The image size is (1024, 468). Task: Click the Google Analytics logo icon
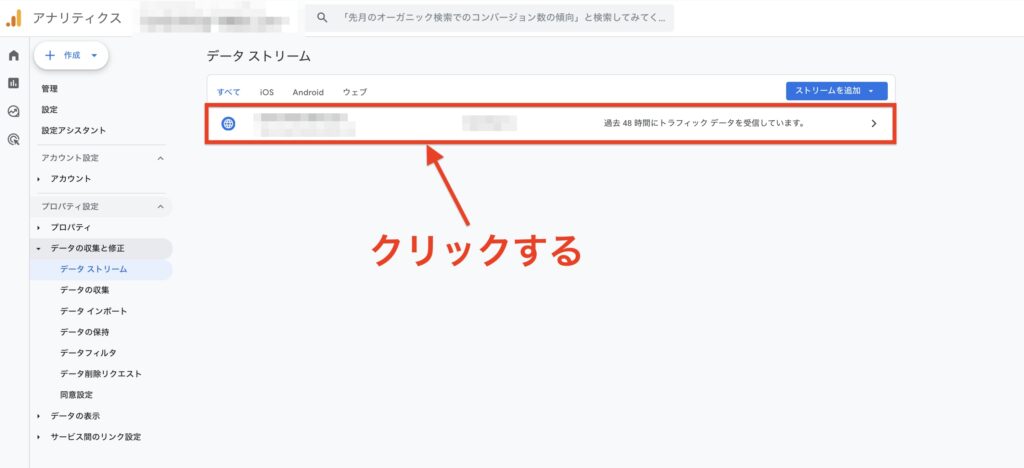14,18
